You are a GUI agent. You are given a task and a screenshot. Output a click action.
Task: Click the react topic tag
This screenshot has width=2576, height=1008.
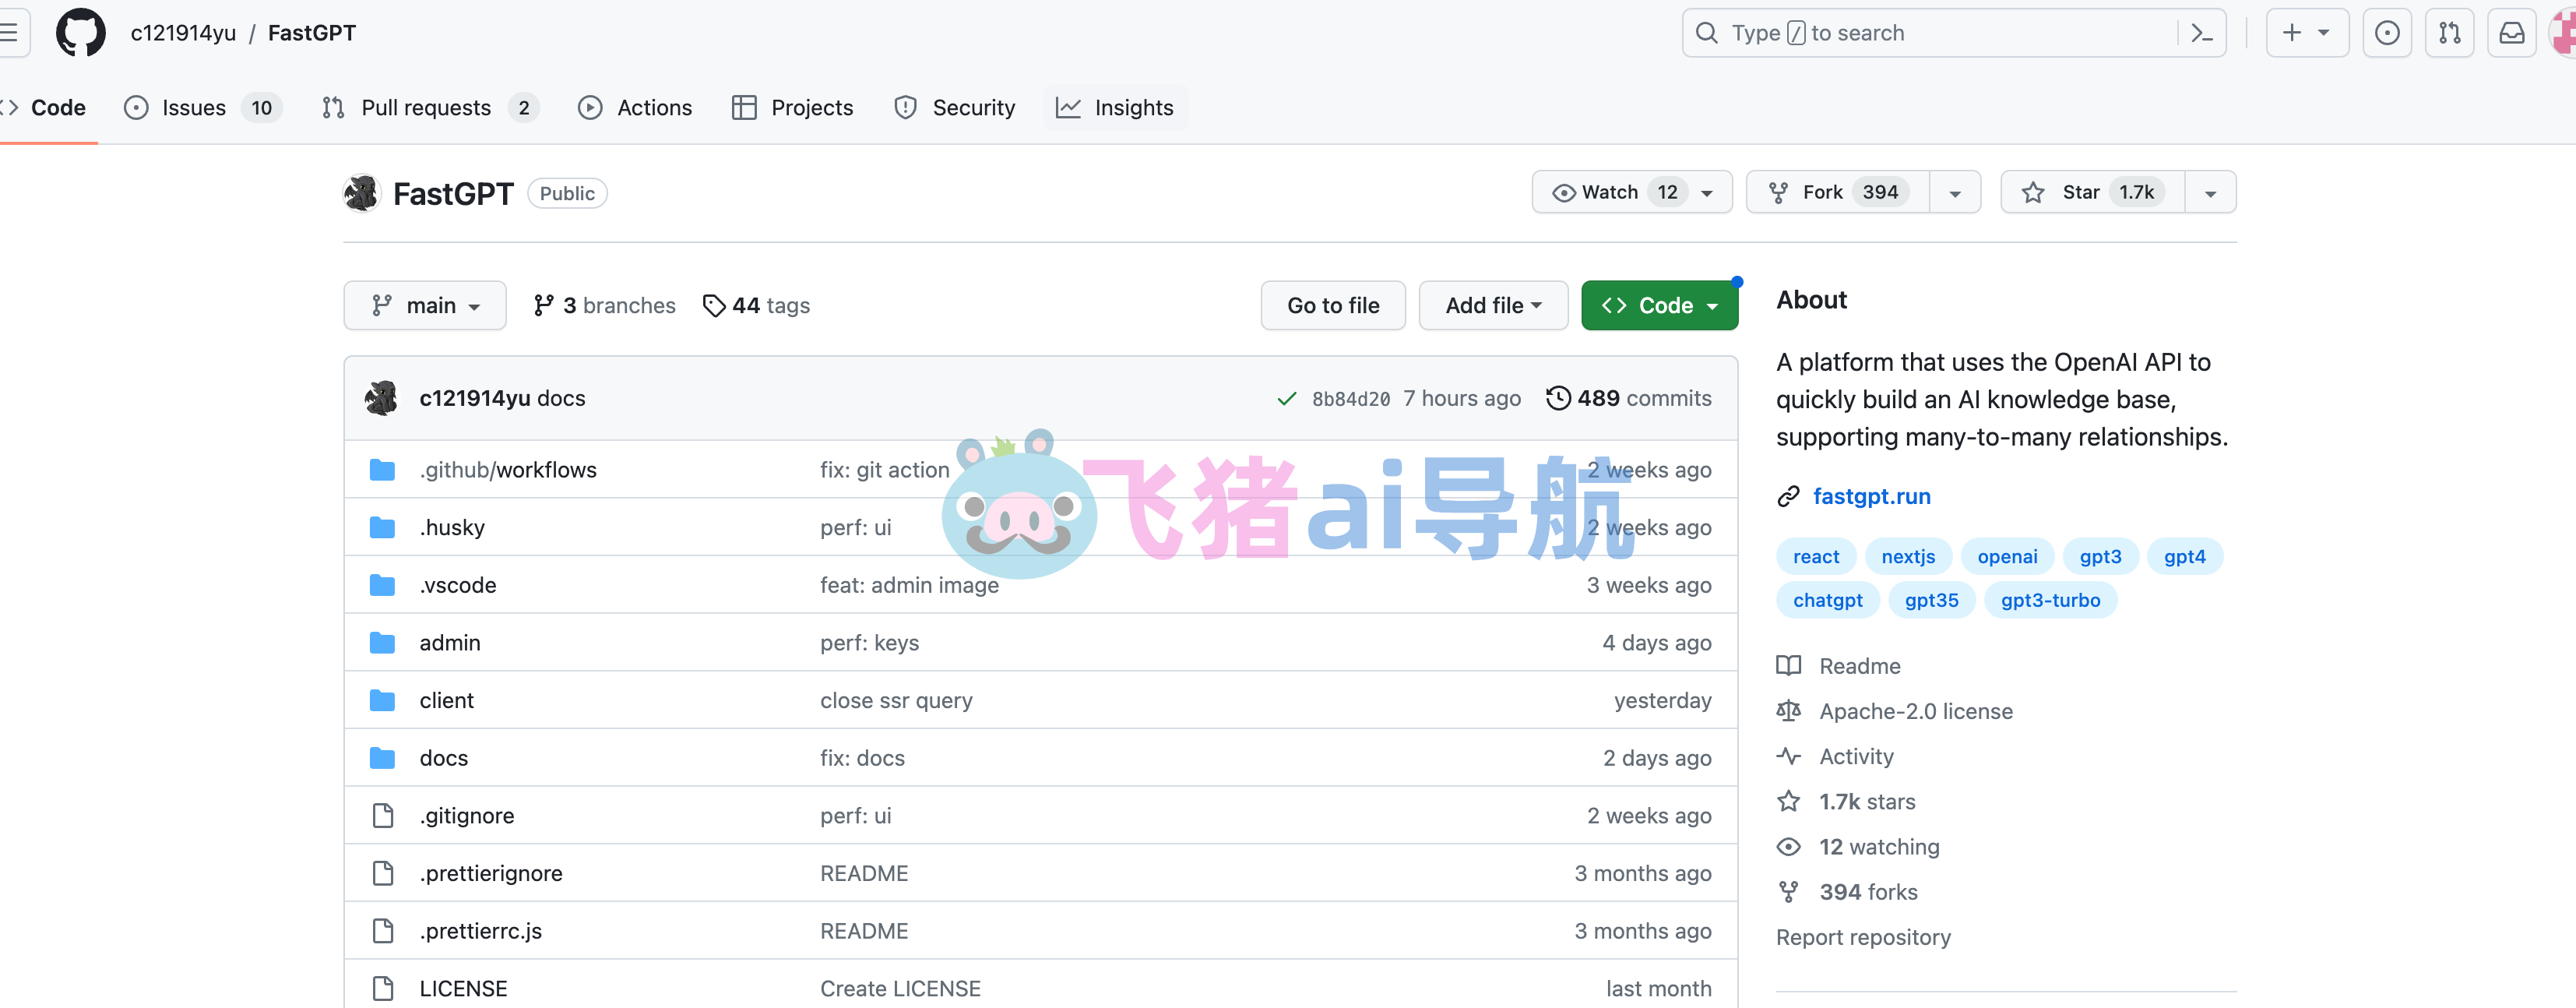[1815, 557]
